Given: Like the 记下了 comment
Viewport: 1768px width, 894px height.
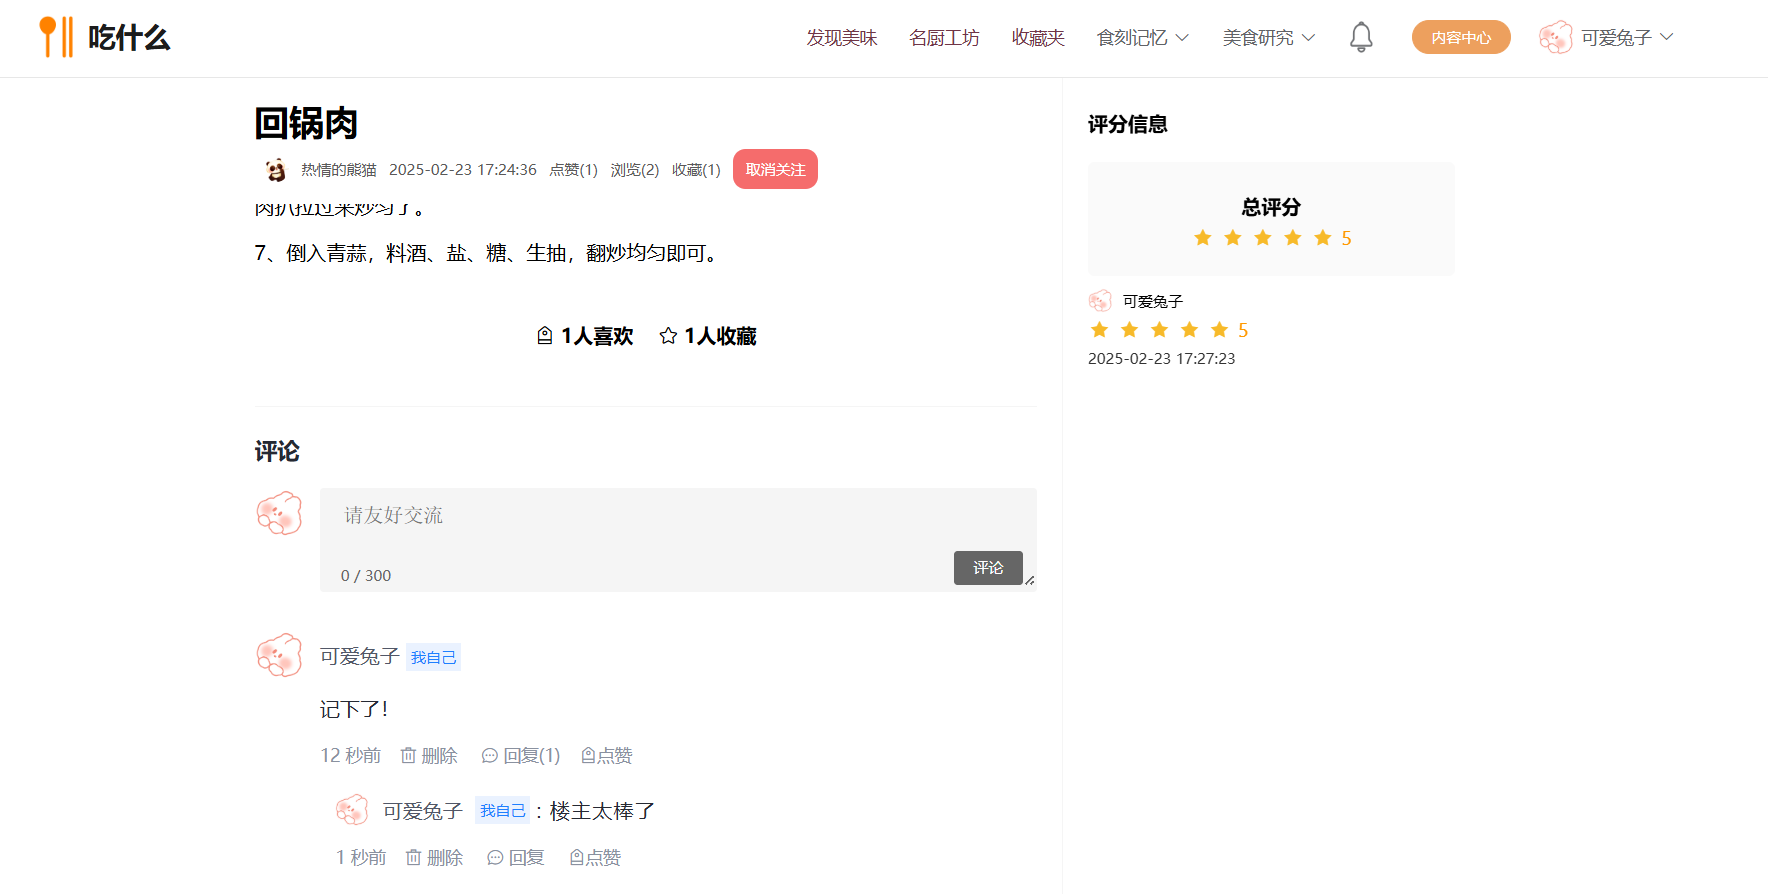Looking at the screenshot, I should point(607,756).
